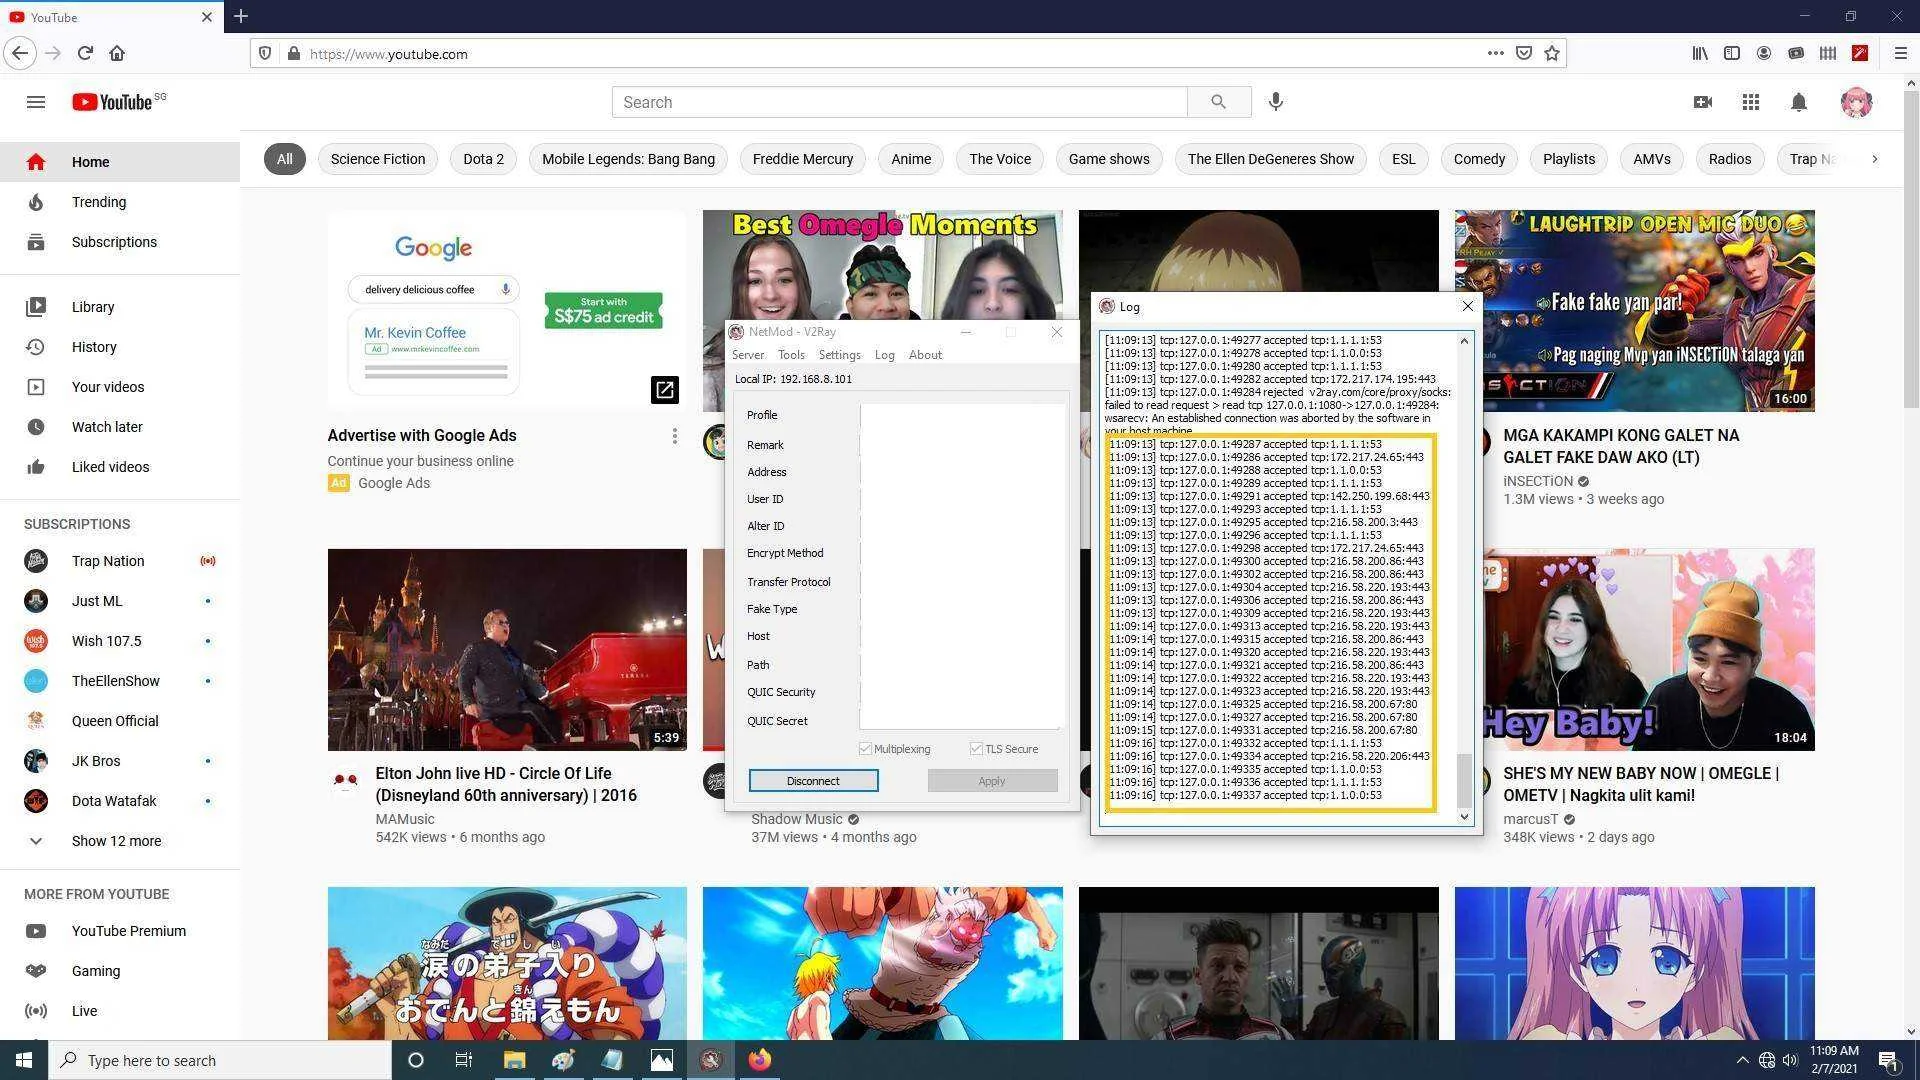1920x1080 pixels.
Task: Go back with the Firefox back arrow
Action: (20, 53)
